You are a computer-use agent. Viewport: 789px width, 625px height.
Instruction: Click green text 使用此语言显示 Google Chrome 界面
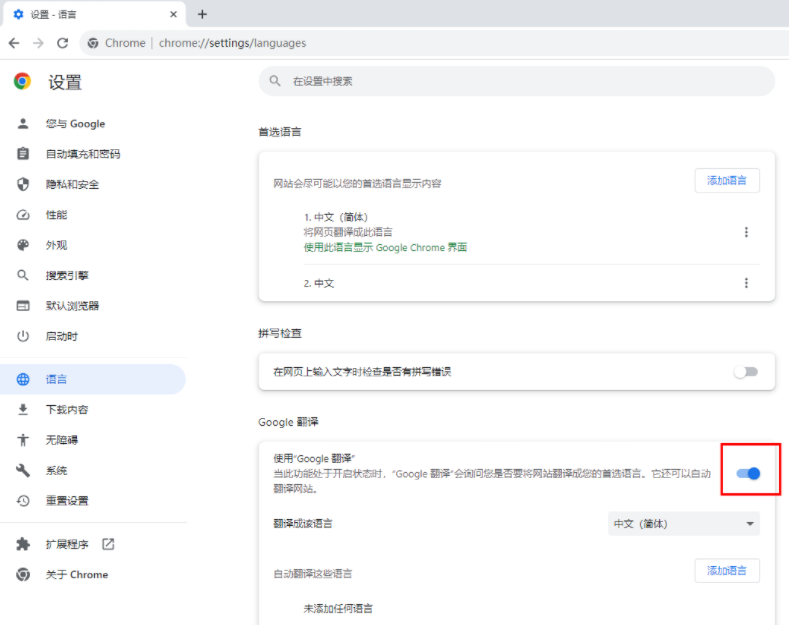coord(385,248)
